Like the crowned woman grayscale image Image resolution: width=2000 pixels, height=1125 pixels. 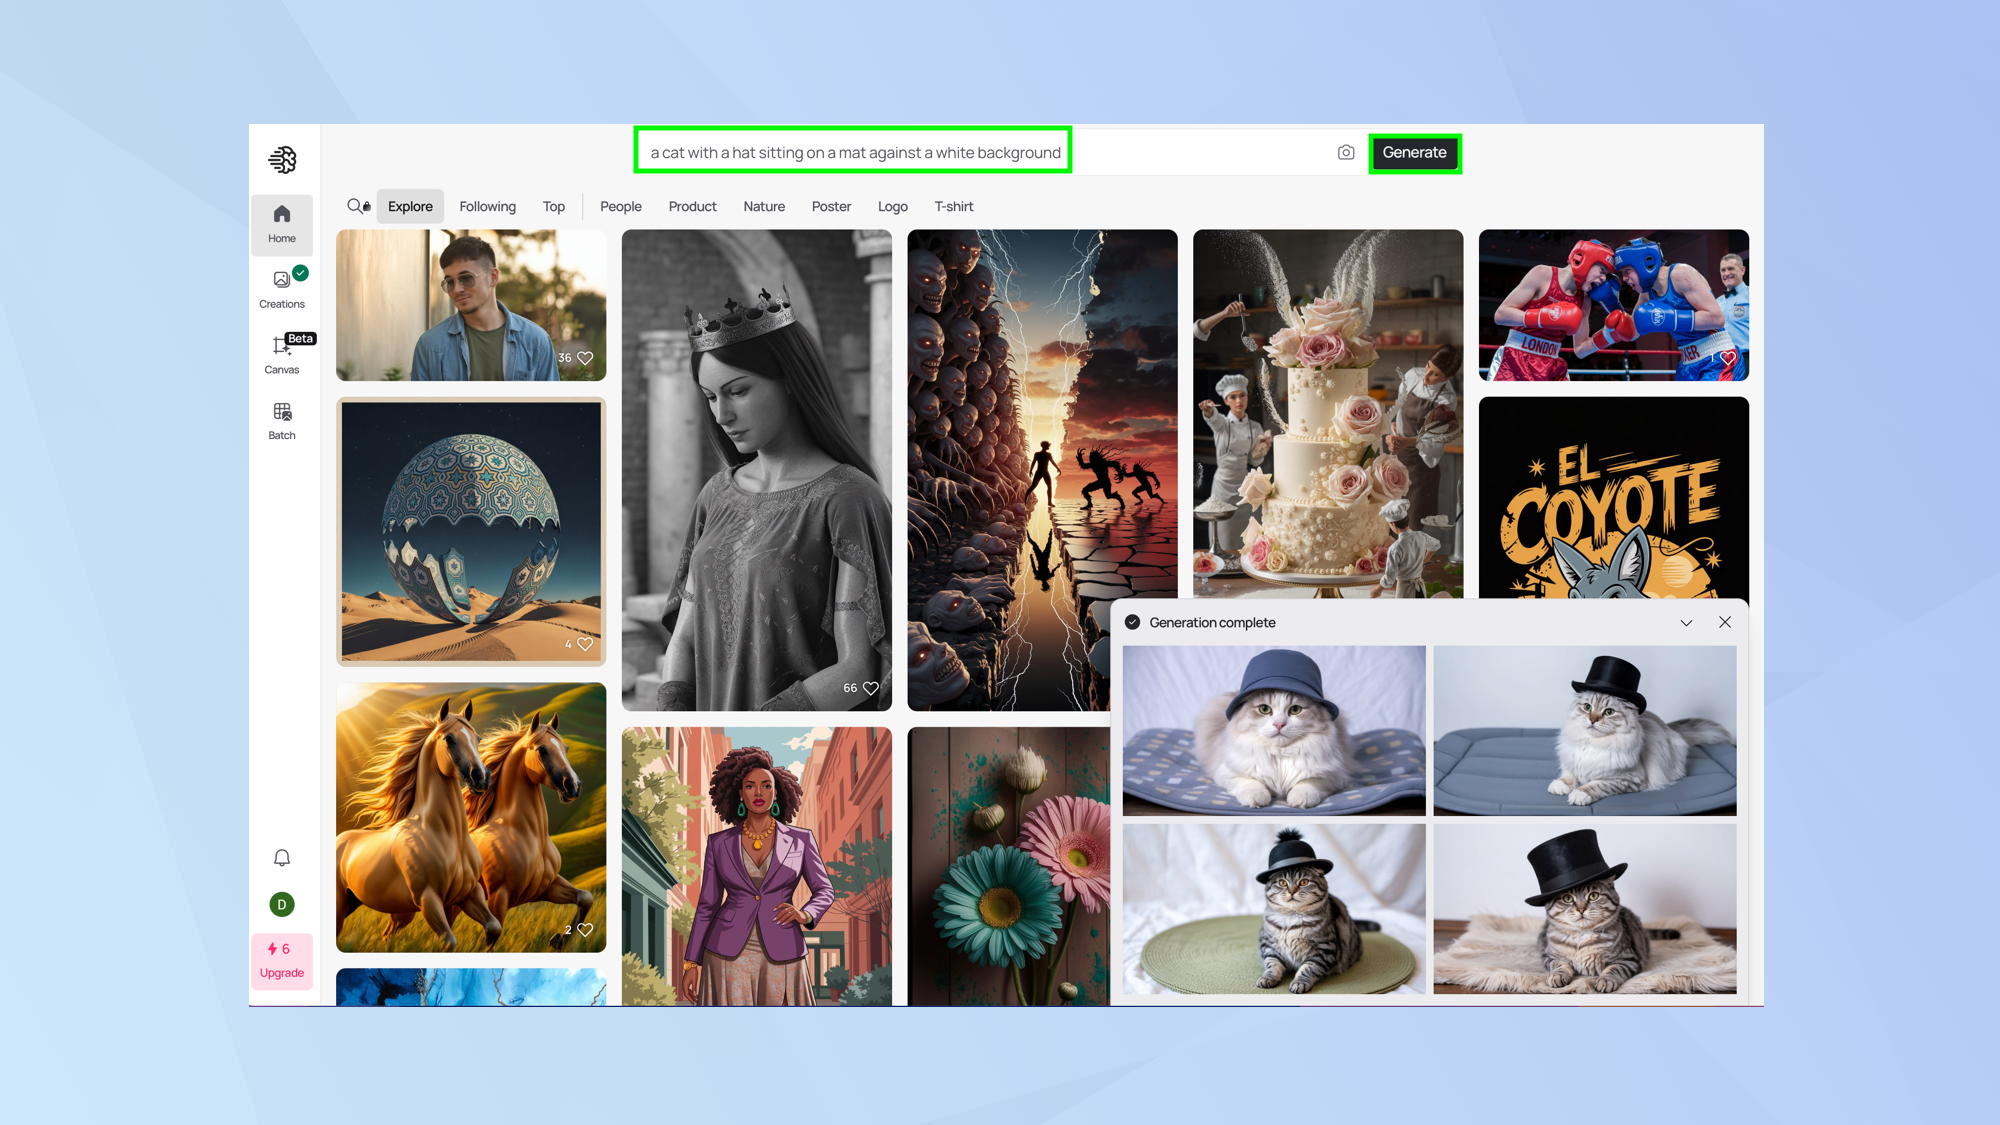[x=871, y=688]
